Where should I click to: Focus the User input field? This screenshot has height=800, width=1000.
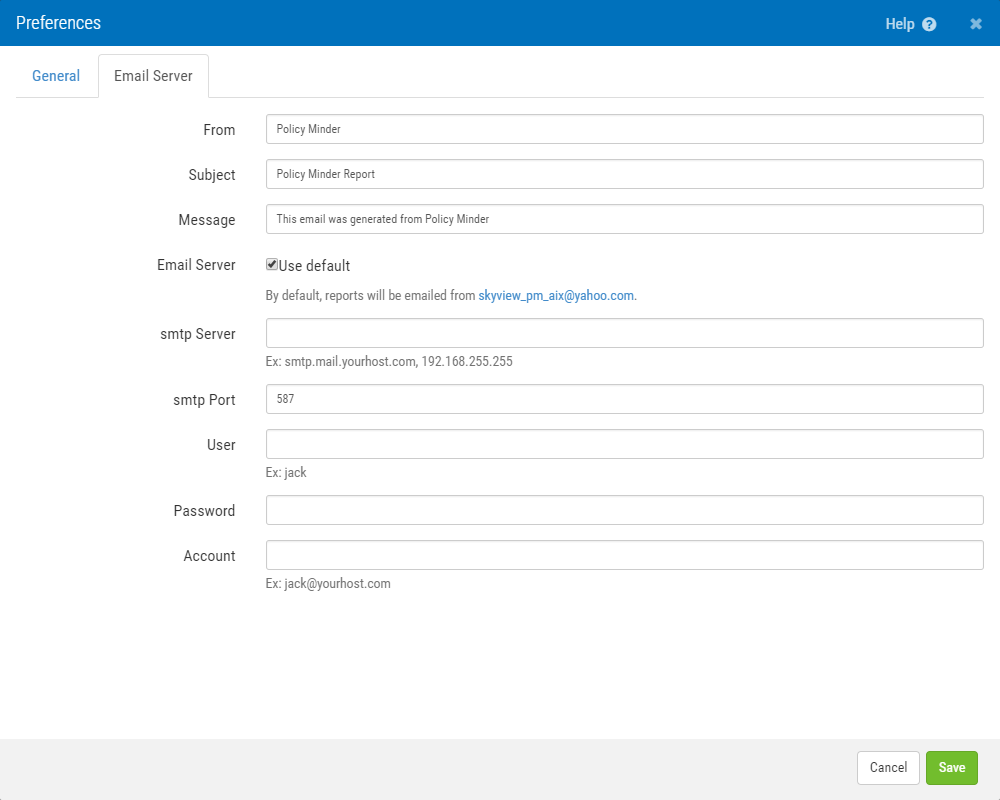(x=624, y=444)
